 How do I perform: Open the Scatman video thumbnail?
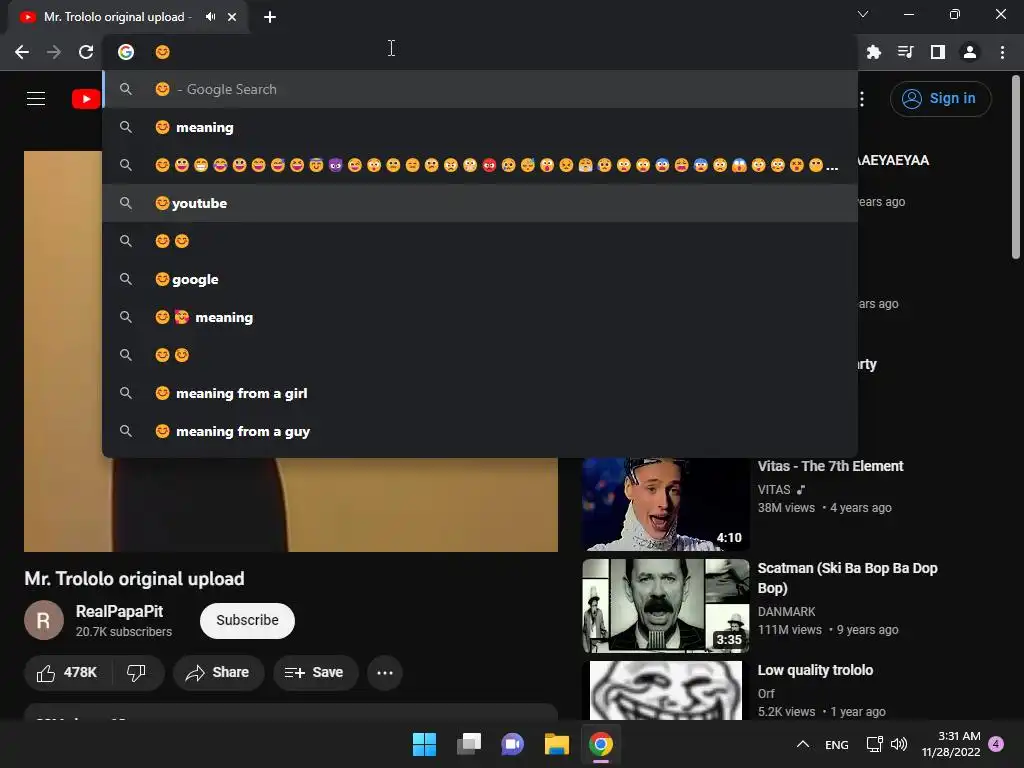coord(665,605)
